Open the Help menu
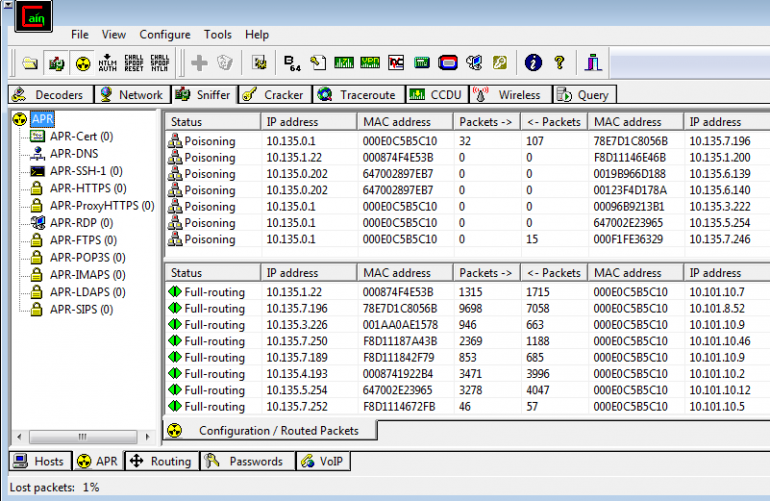The width and height of the screenshot is (770, 501). [257, 34]
